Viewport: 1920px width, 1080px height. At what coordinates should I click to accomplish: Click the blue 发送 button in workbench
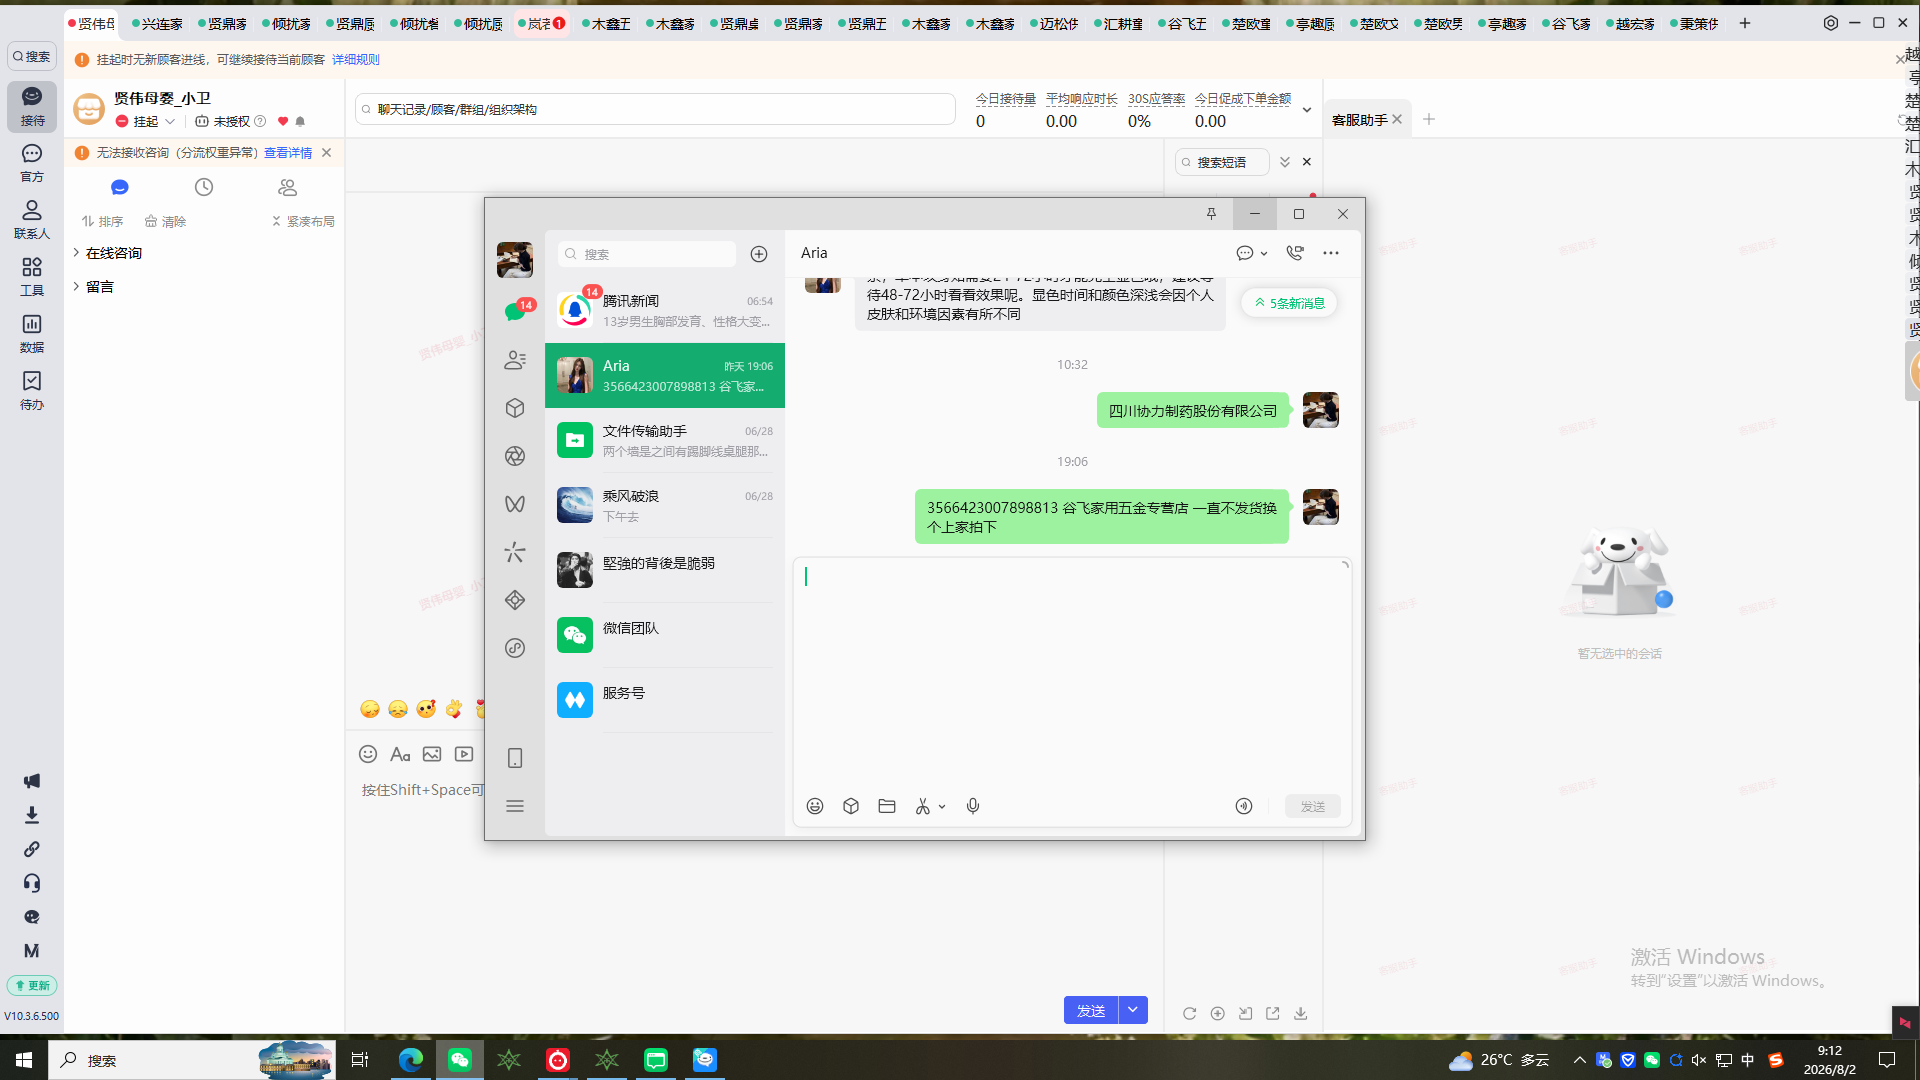[x=1091, y=1010]
